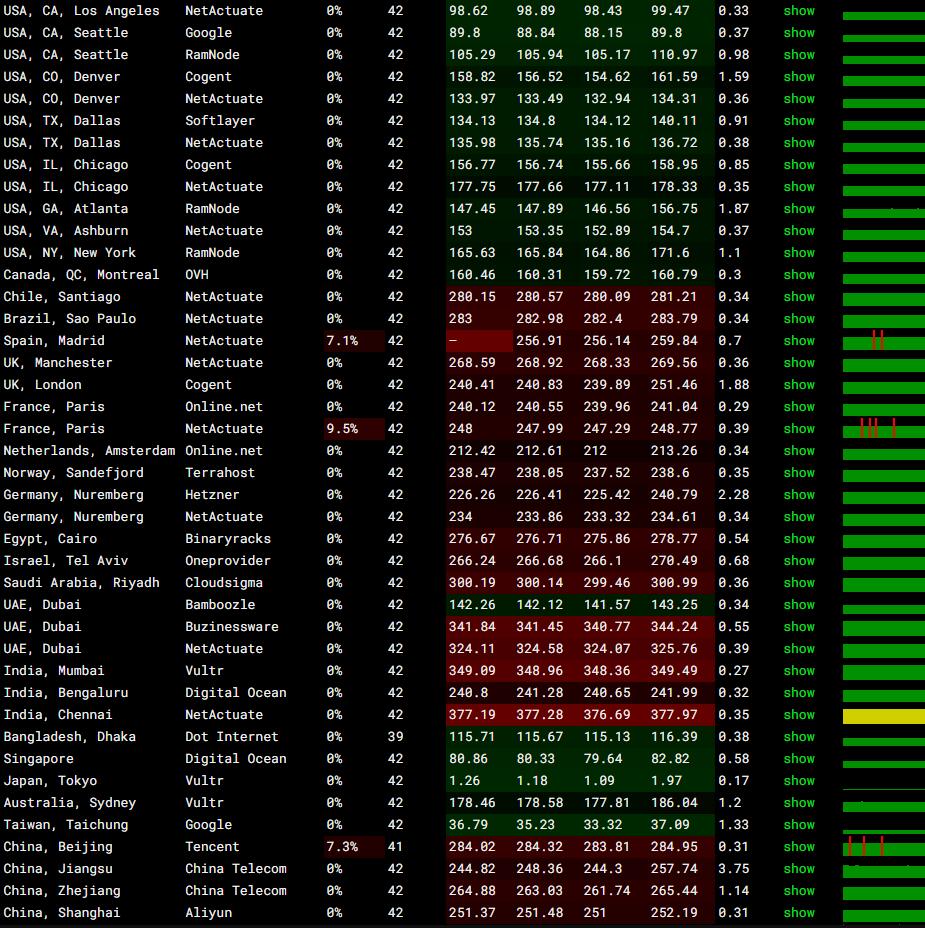The image size is (925, 928).
Task: Open show link for Dubai Bamboozle
Action: tap(799, 605)
